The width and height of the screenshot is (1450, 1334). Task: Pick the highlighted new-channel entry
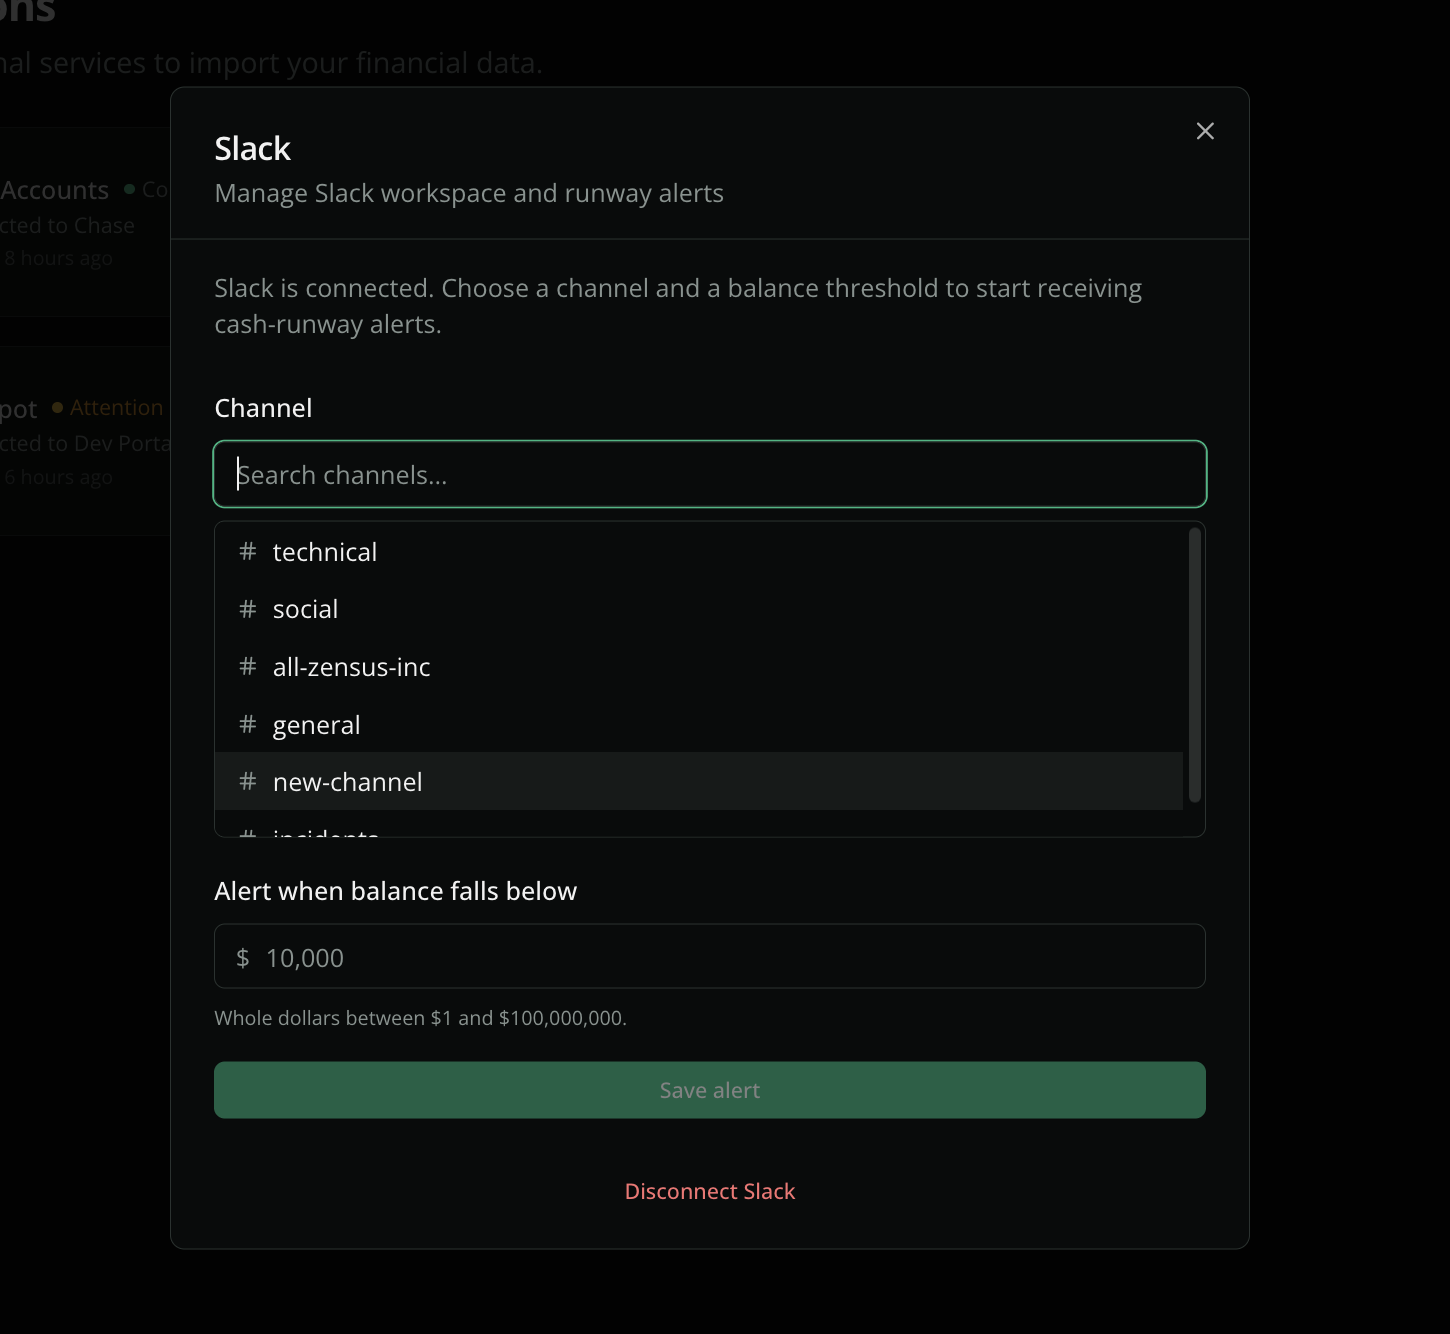click(x=699, y=782)
